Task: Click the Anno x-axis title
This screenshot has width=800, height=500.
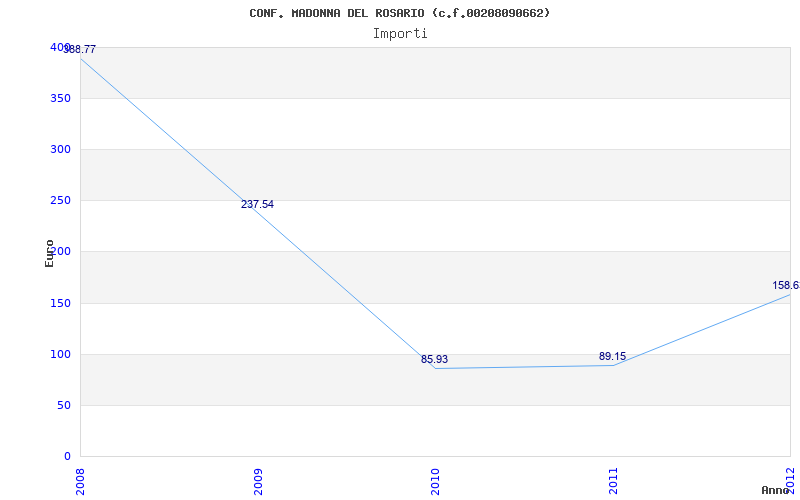Action: (775, 490)
